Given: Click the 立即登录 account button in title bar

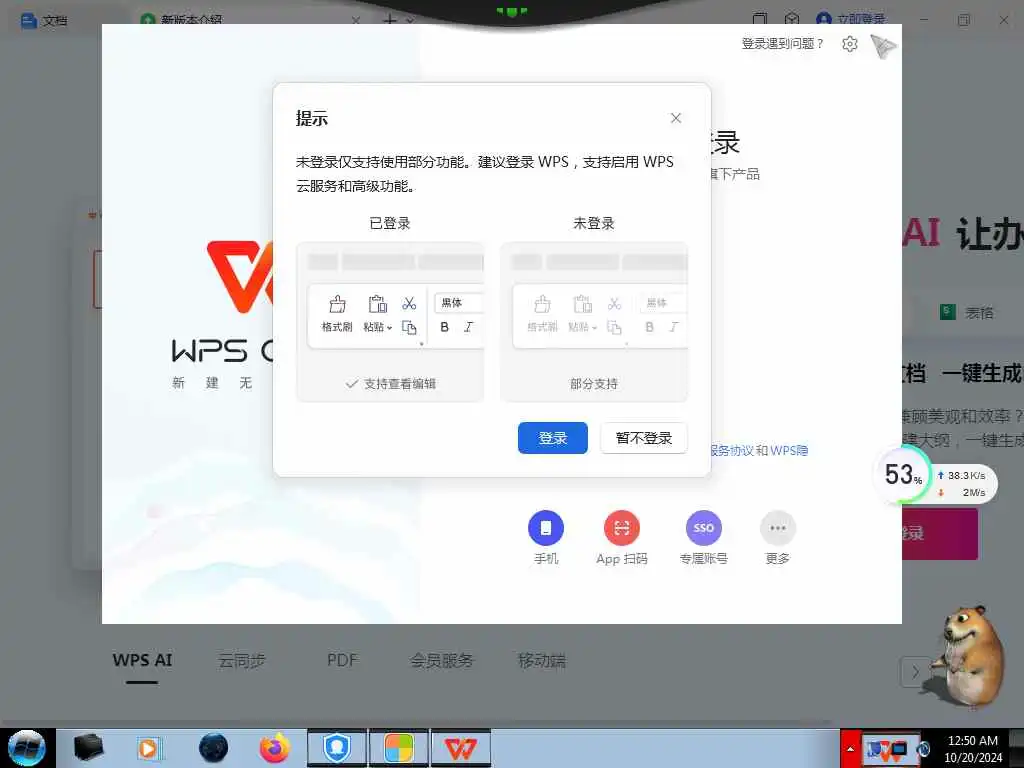Looking at the screenshot, I should pyautogui.click(x=852, y=20).
